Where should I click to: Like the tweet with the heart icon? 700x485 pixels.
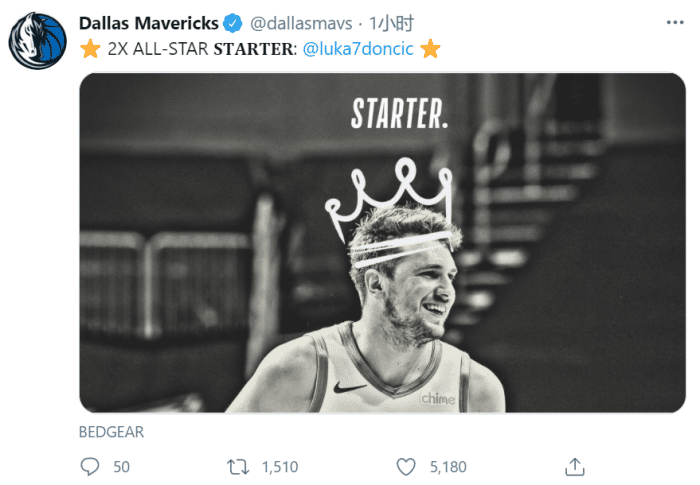(405, 466)
